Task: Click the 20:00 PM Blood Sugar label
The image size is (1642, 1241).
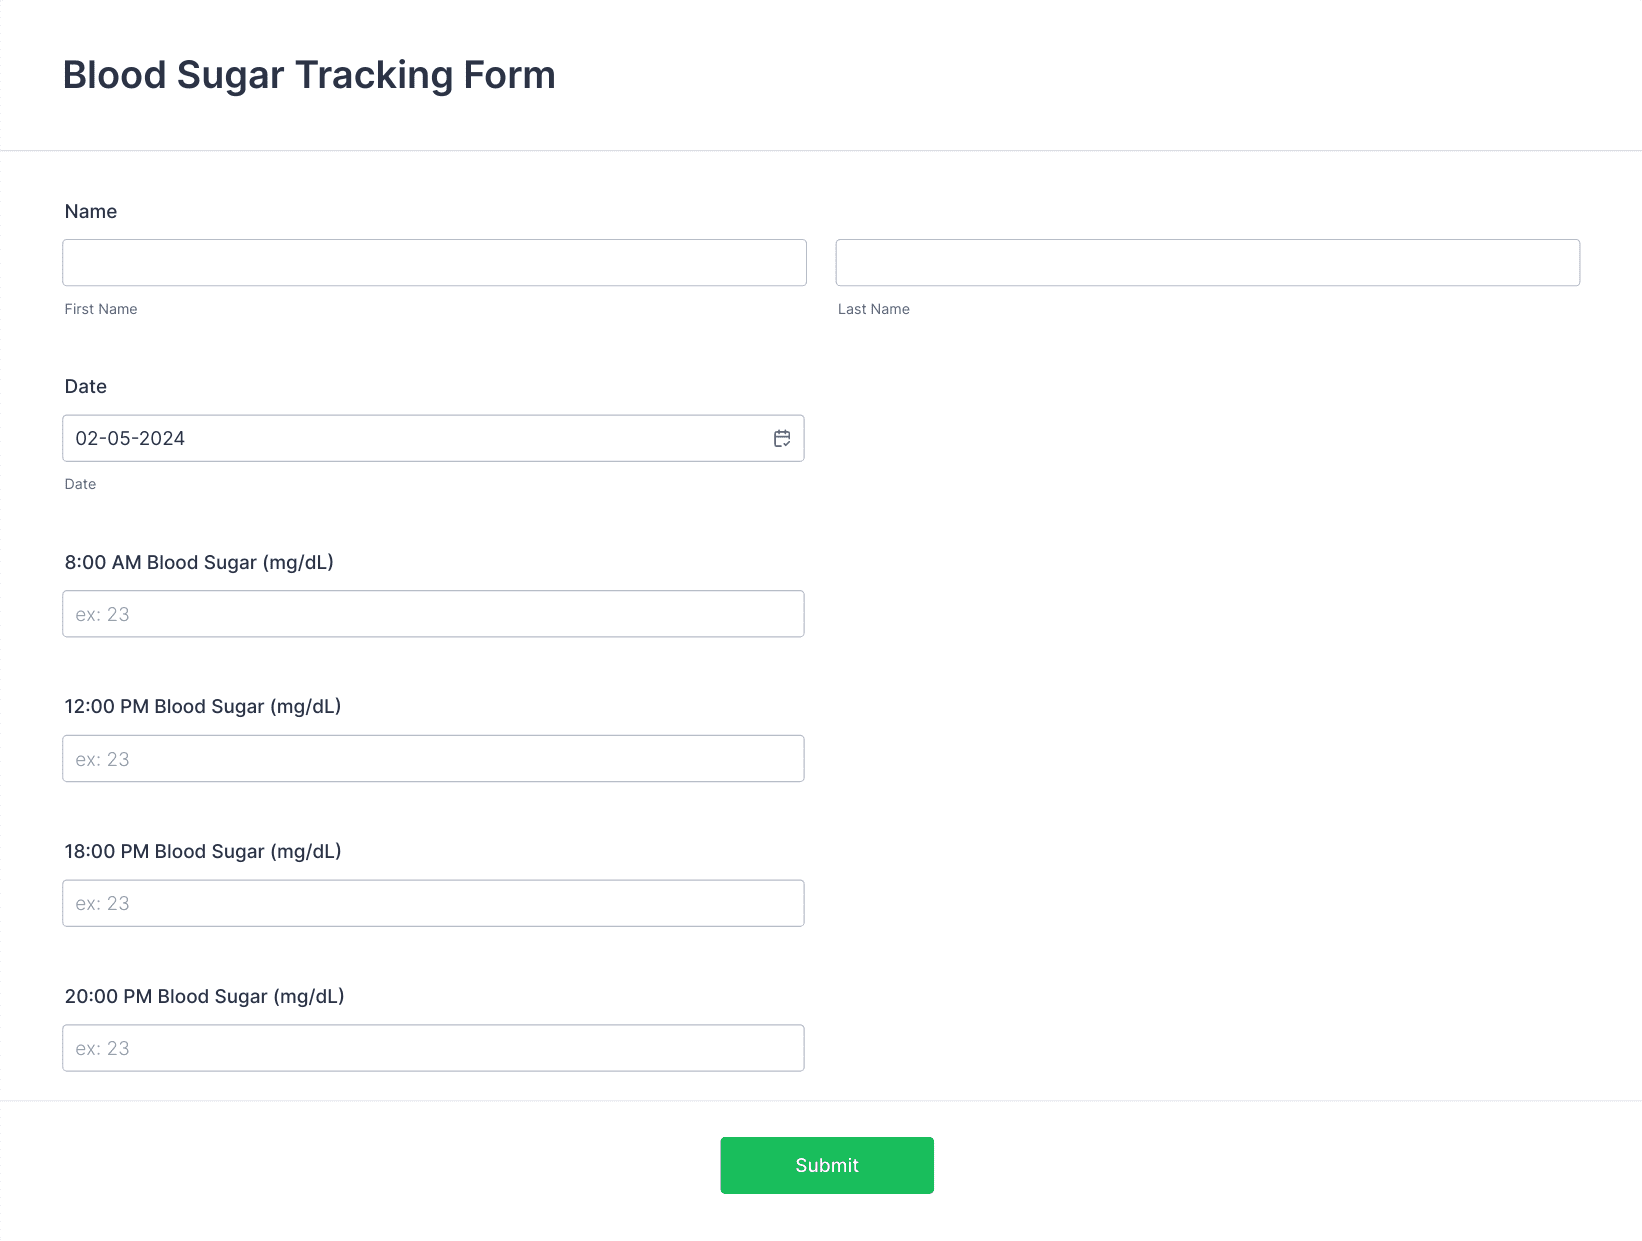Action: click(x=204, y=996)
